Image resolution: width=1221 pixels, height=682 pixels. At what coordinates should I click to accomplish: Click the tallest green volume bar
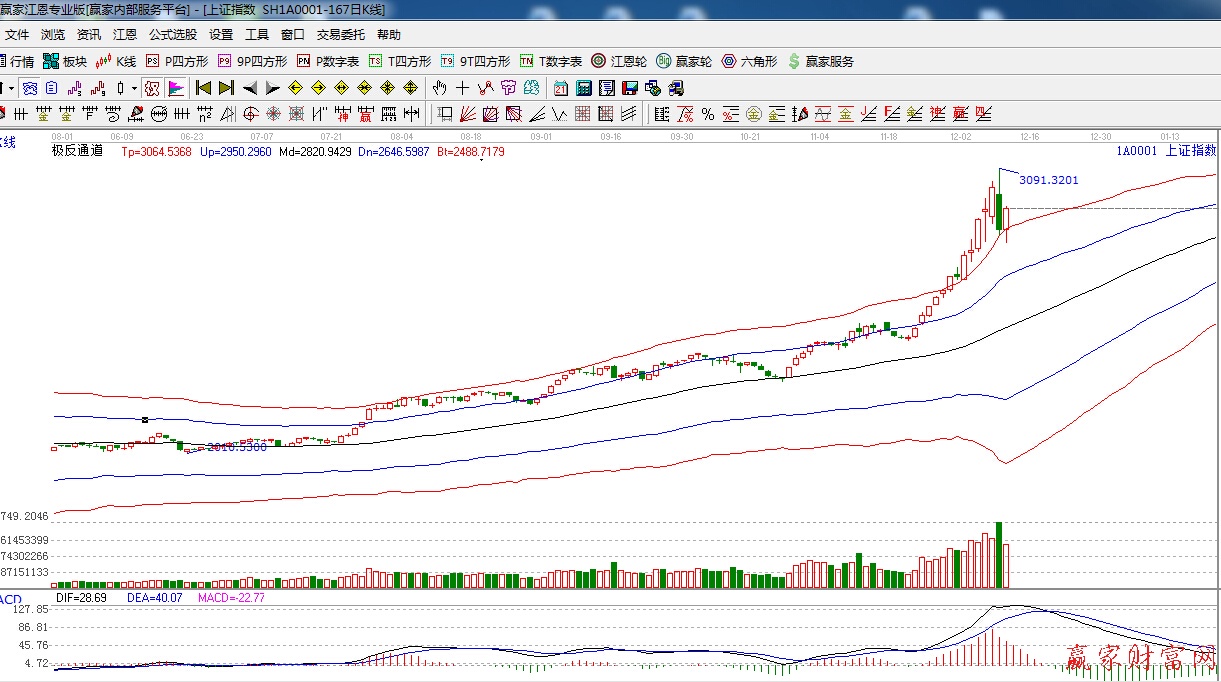[998, 555]
